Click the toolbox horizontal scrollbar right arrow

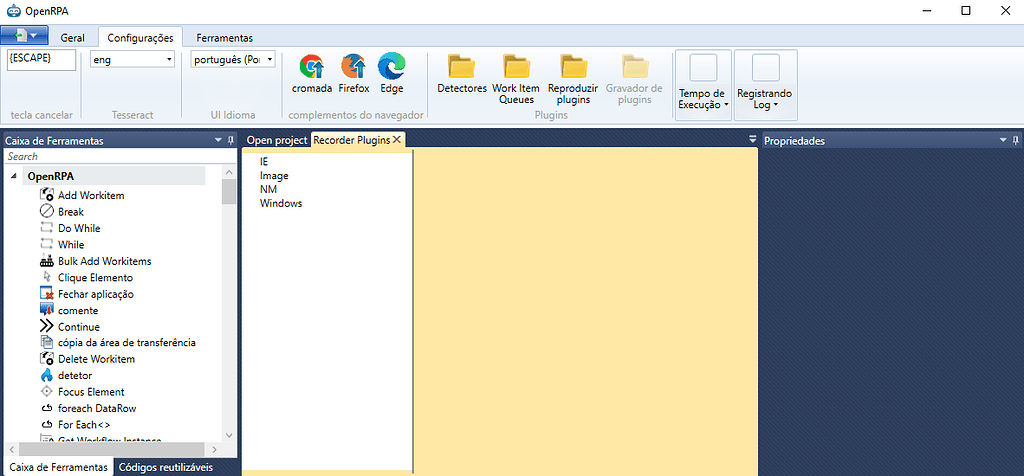(x=215, y=449)
